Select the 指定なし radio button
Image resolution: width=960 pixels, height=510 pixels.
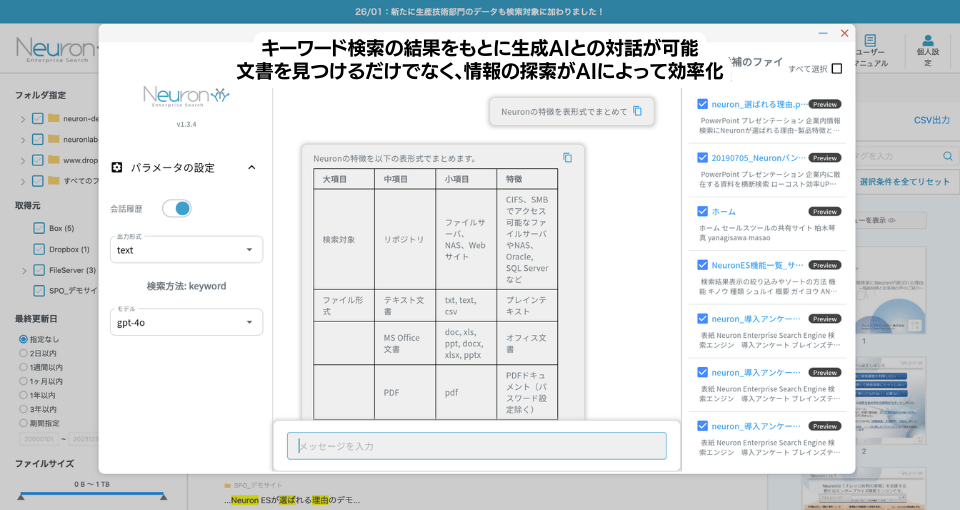point(23,339)
